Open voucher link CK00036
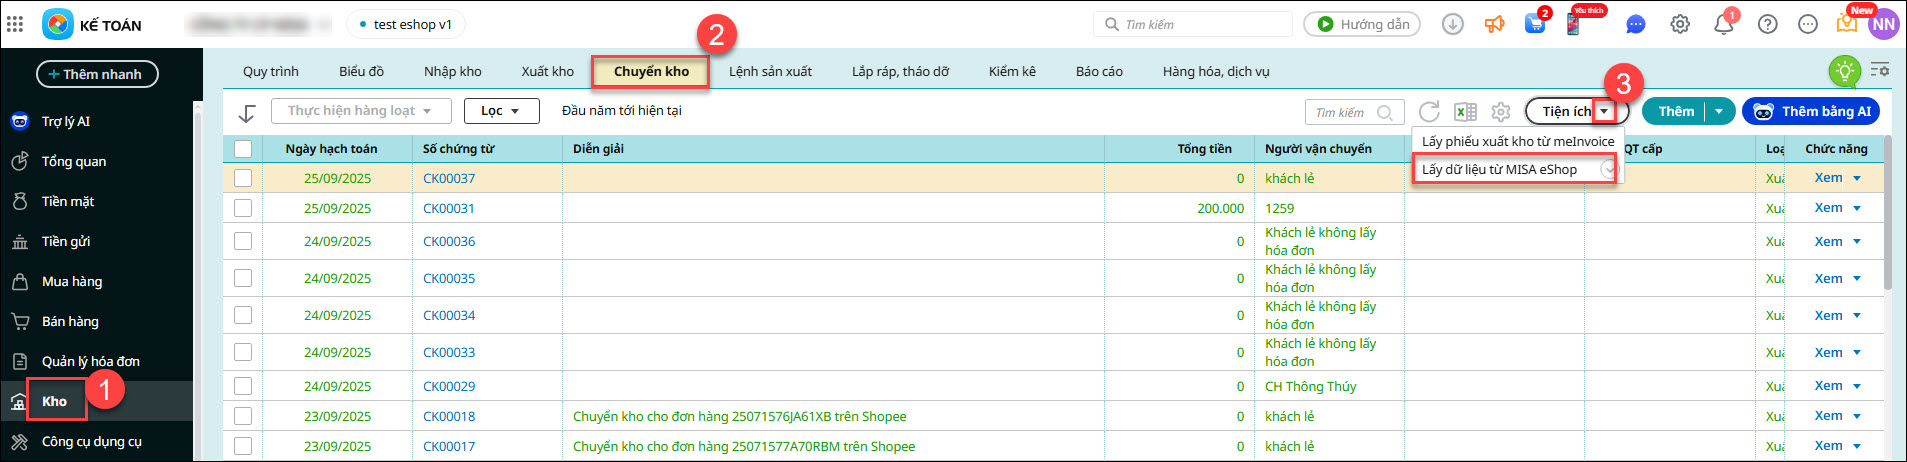1907x462 pixels. pos(449,241)
